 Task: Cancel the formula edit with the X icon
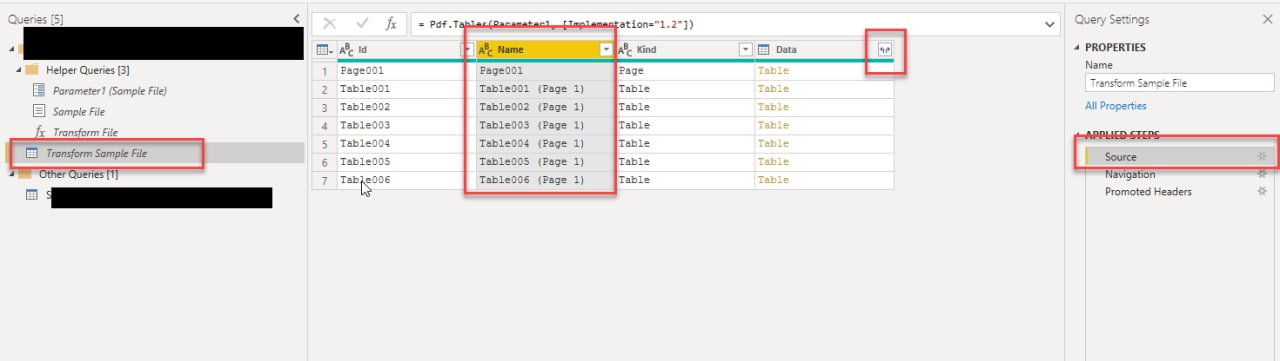coord(329,24)
